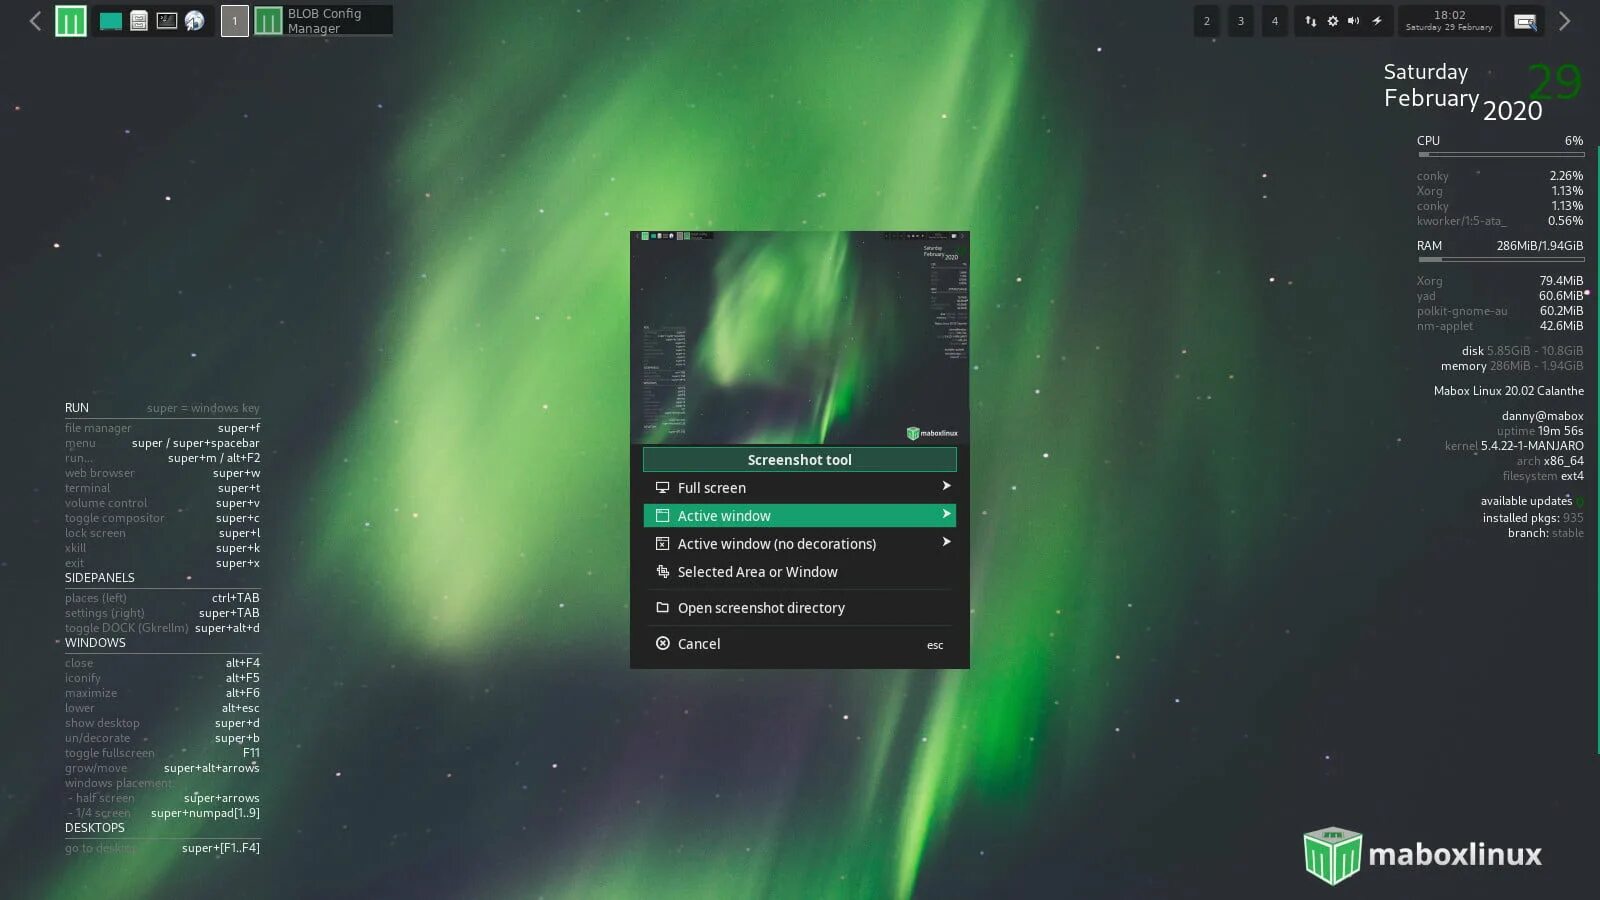Click the 'Mabox Linux 20.02 Calanthe' text

tap(1509, 391)
